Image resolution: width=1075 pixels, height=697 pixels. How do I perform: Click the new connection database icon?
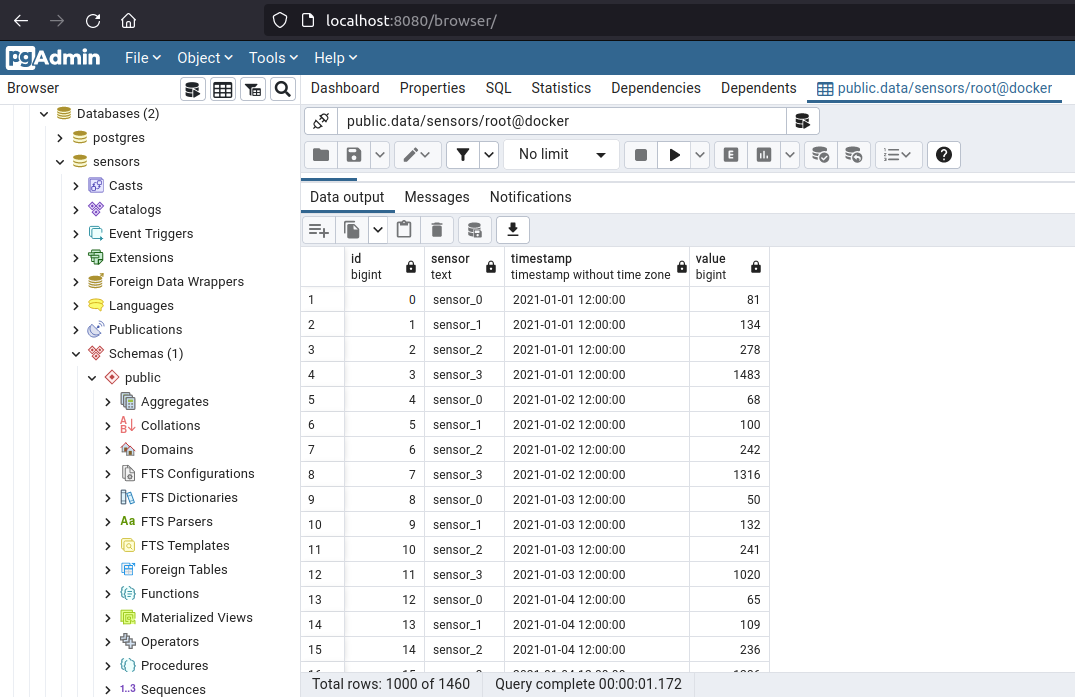[802, 121]
